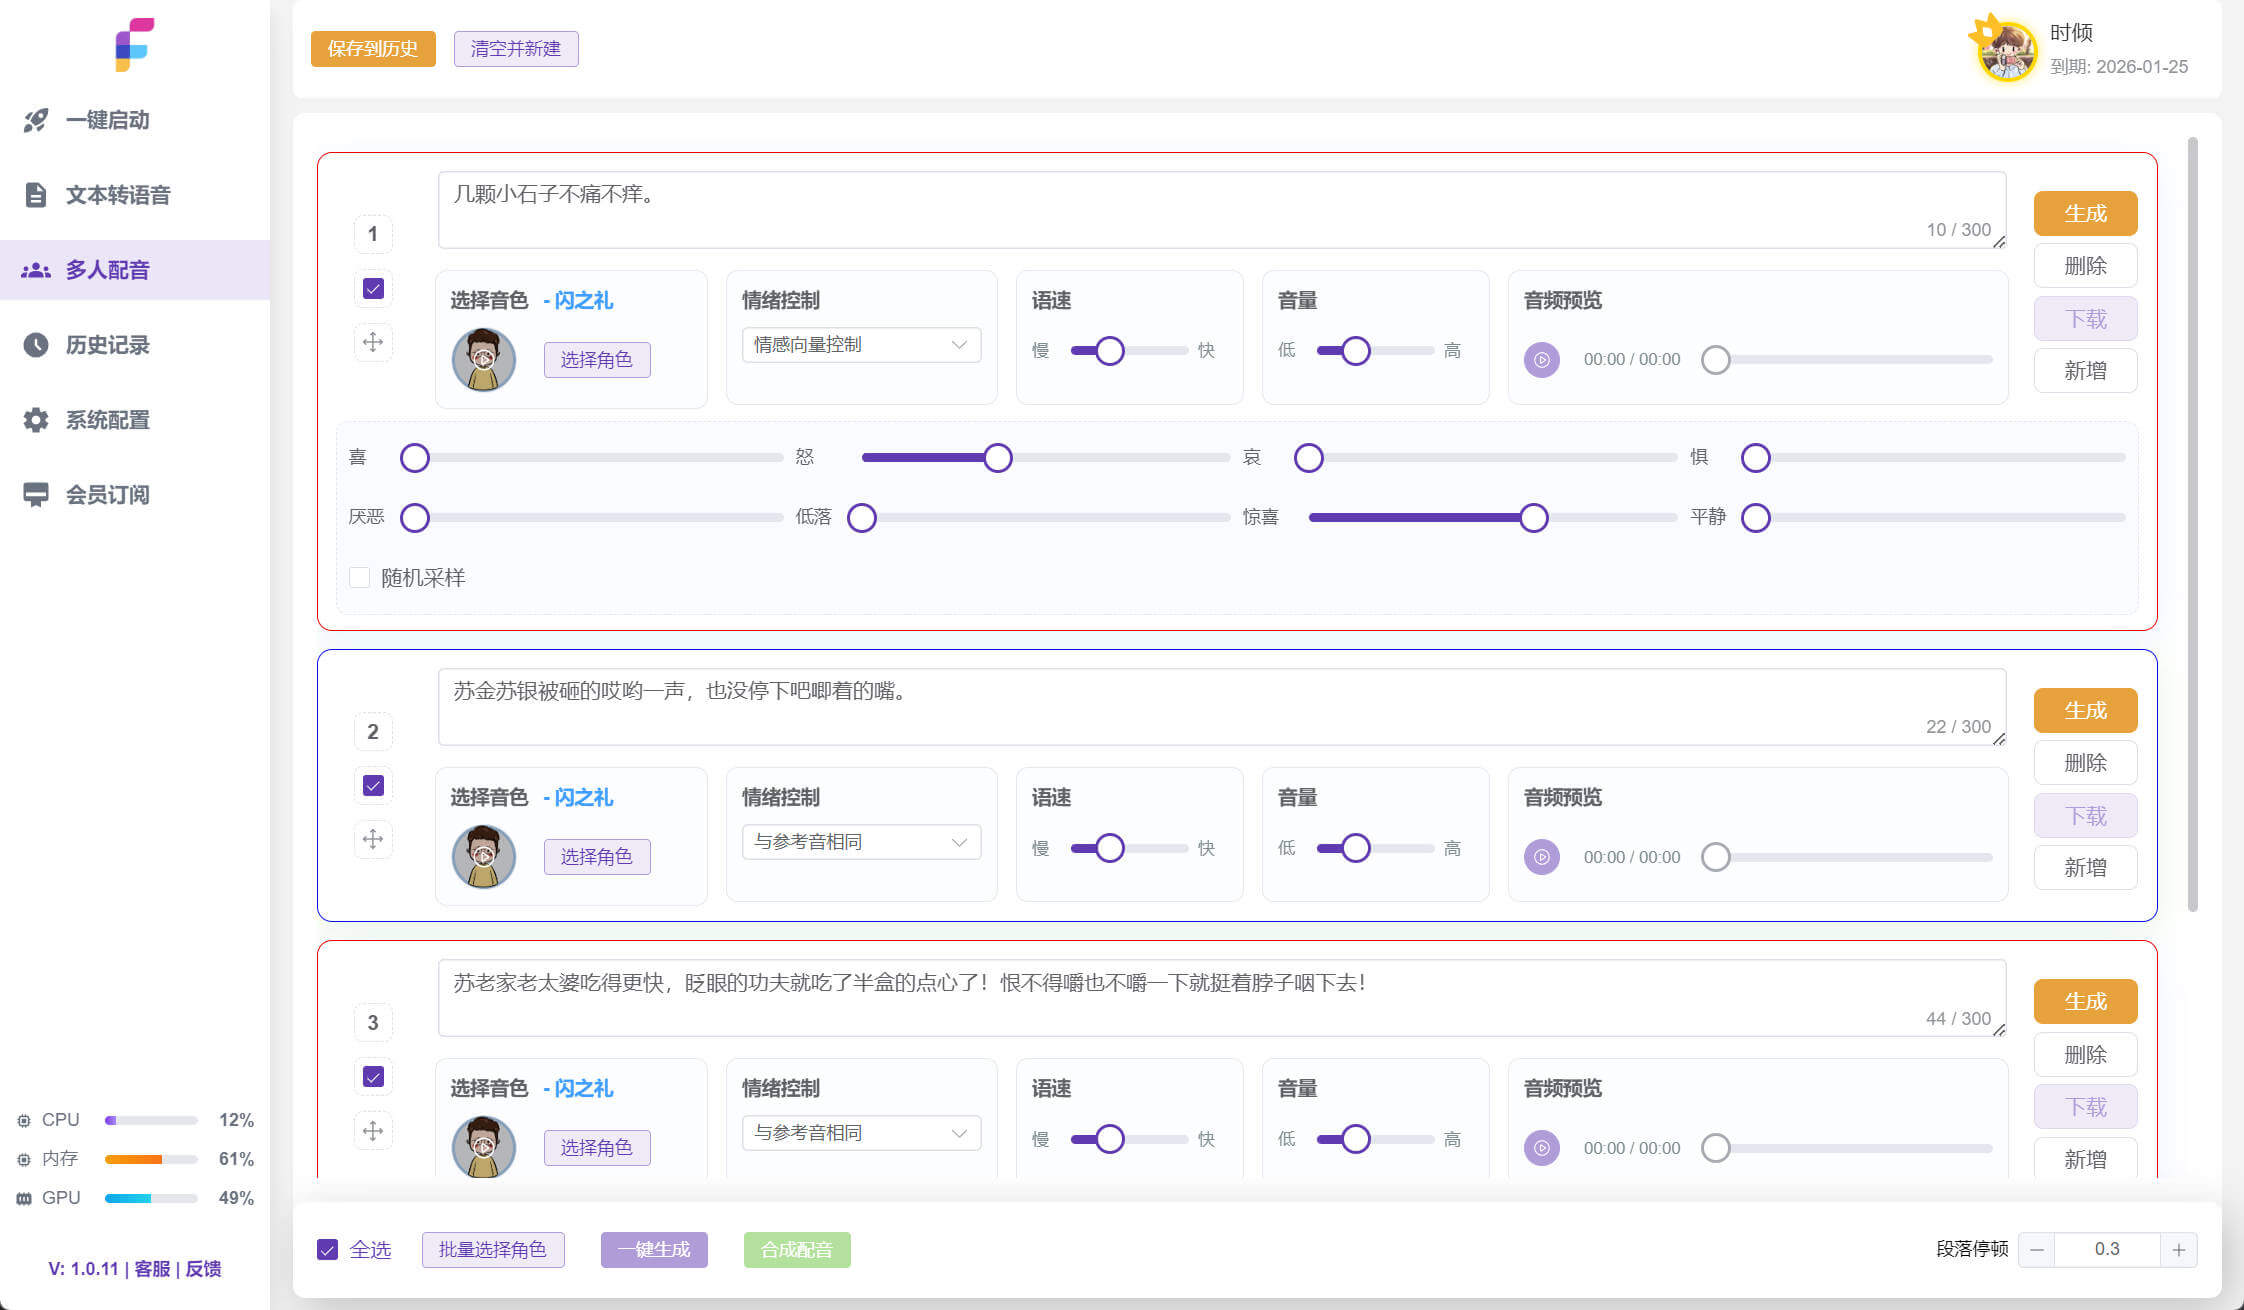2244x1310 pixels.
Task: Play audio preview in segment 1
Action: coord(1541,360)
